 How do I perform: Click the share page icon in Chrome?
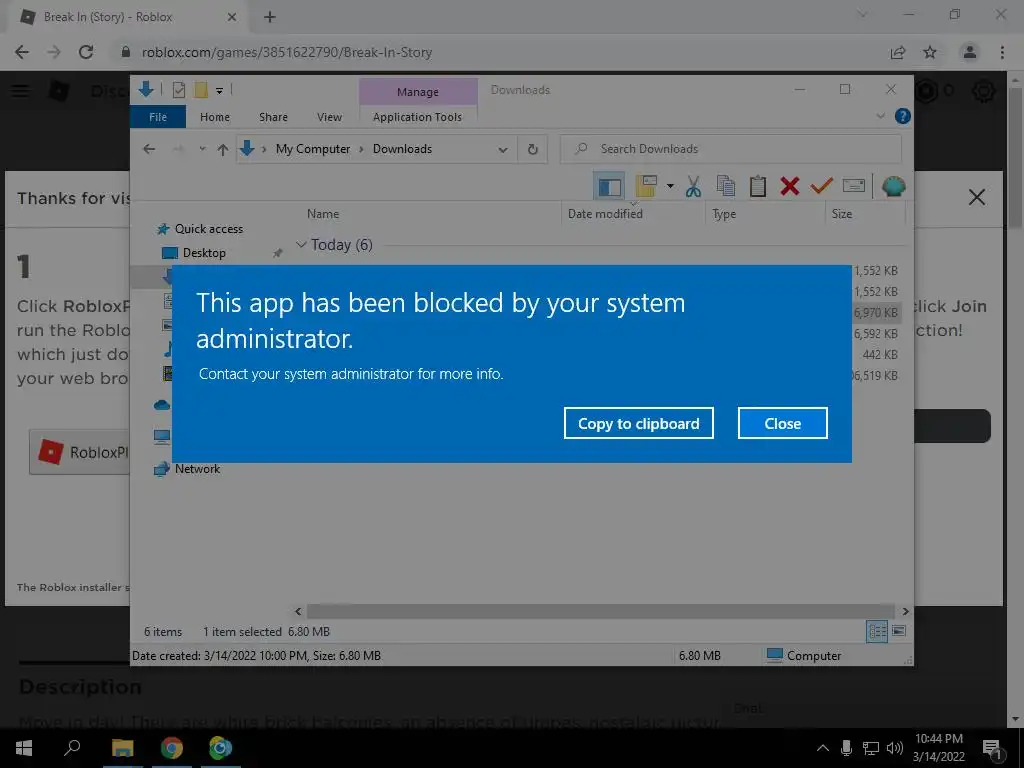point(898,52)
